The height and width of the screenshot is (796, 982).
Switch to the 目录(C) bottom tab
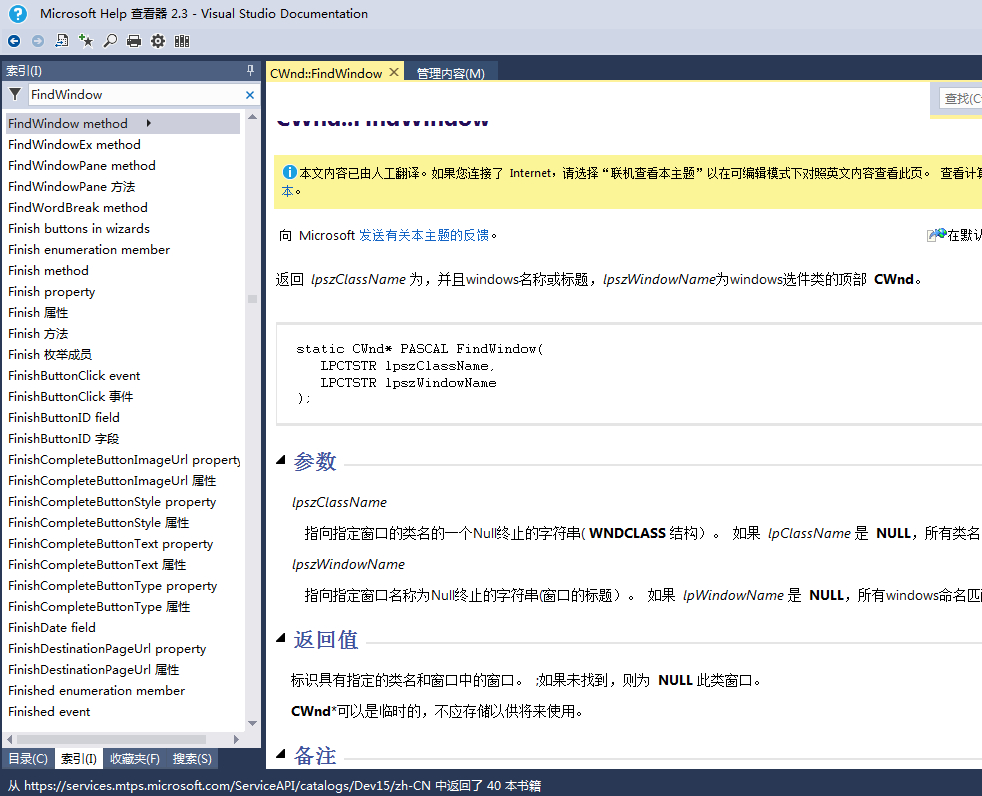point(28,758)
